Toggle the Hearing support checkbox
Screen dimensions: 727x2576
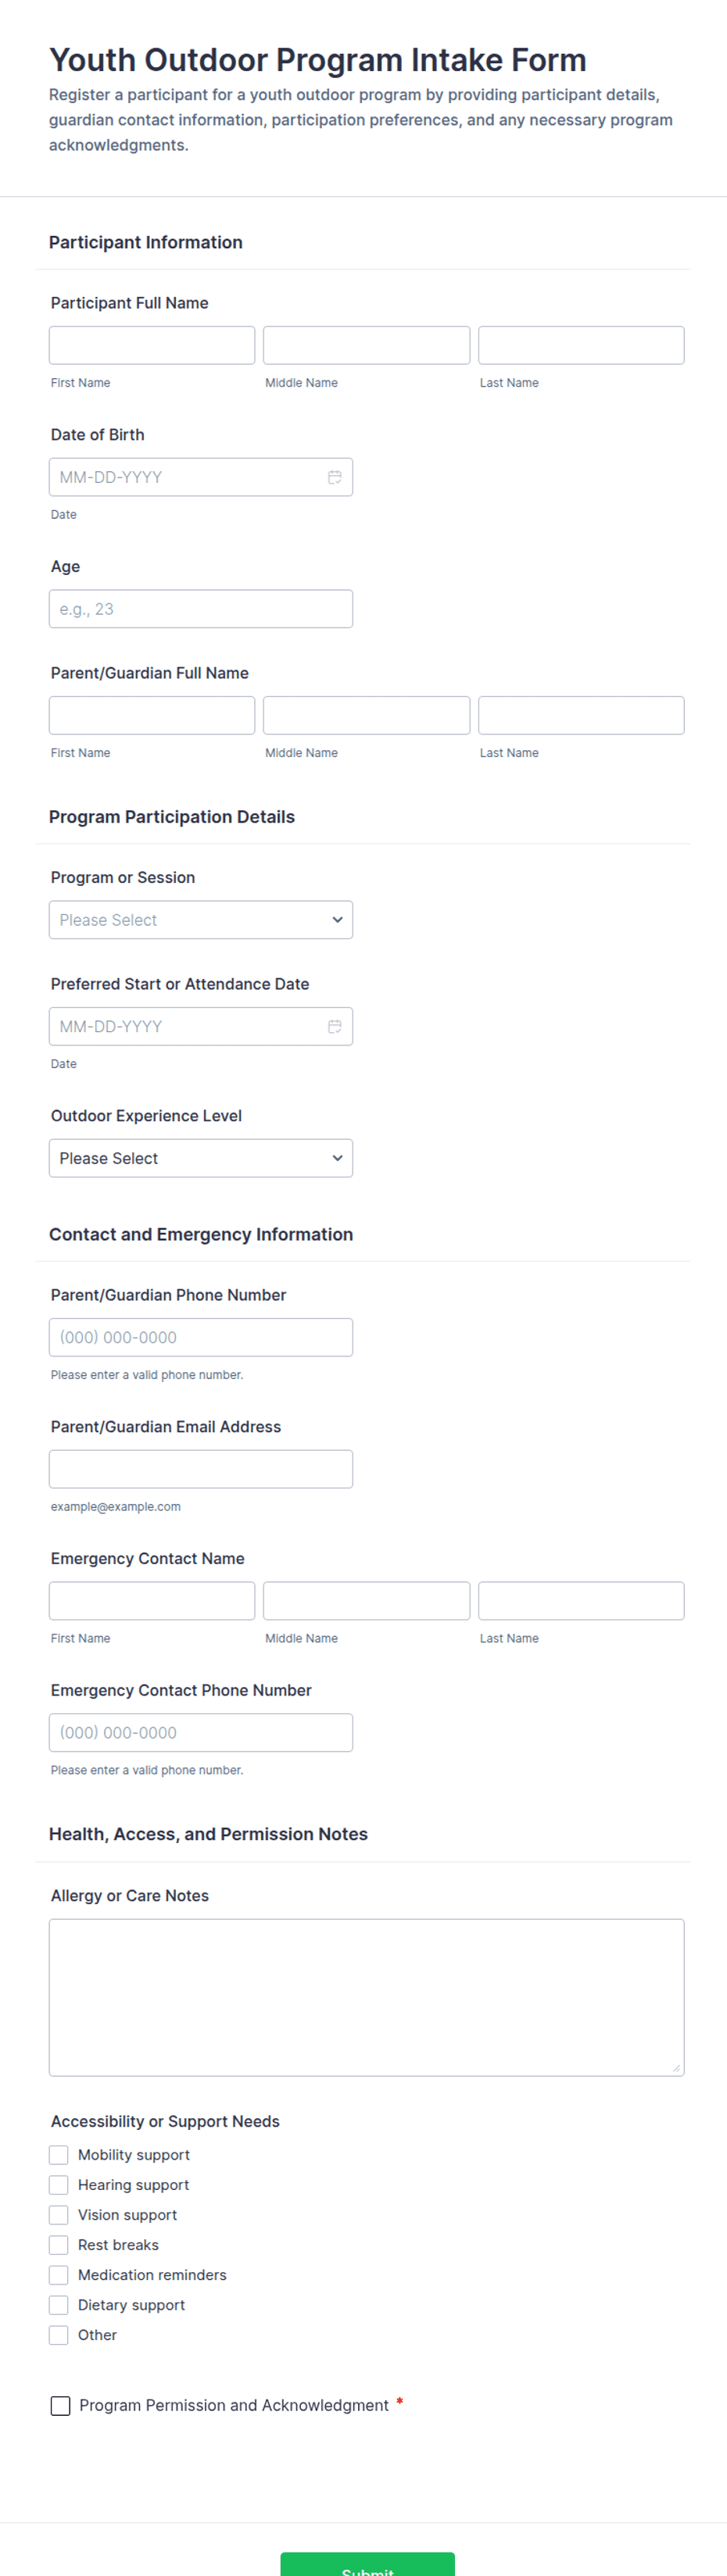click(59, 2184)
